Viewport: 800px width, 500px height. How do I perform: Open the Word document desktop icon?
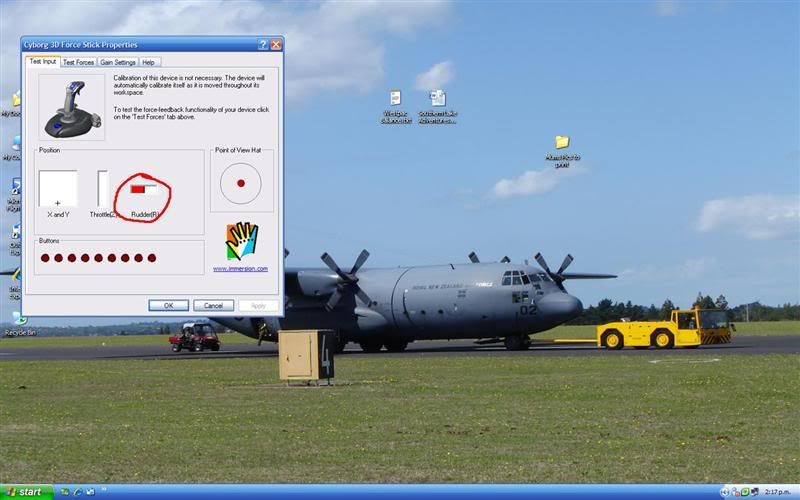click(x=437, y=98)
